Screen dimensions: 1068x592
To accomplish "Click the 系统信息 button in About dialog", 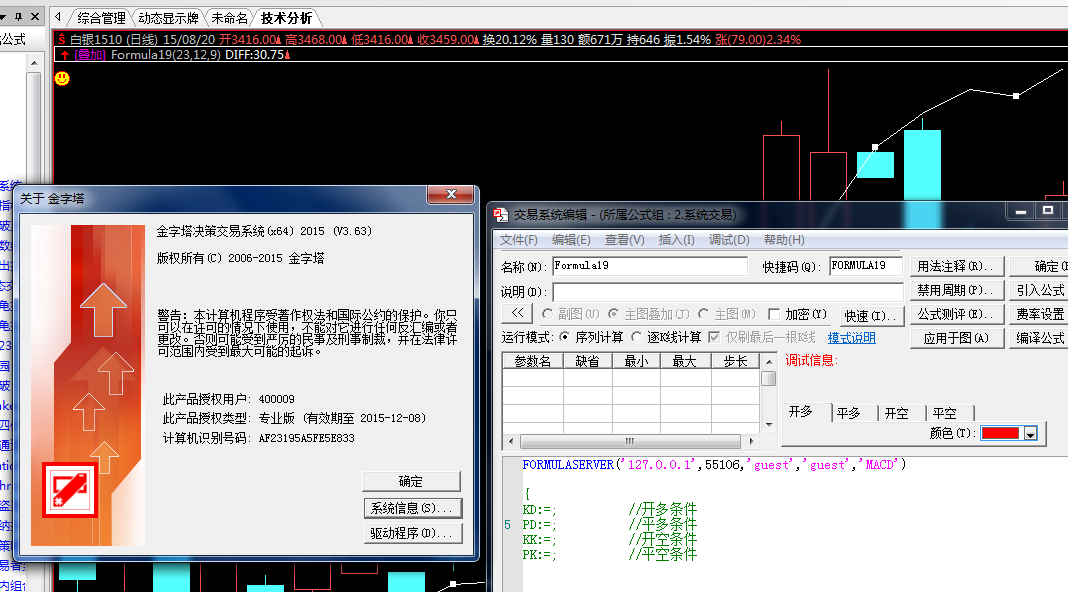I will [411, 508].
